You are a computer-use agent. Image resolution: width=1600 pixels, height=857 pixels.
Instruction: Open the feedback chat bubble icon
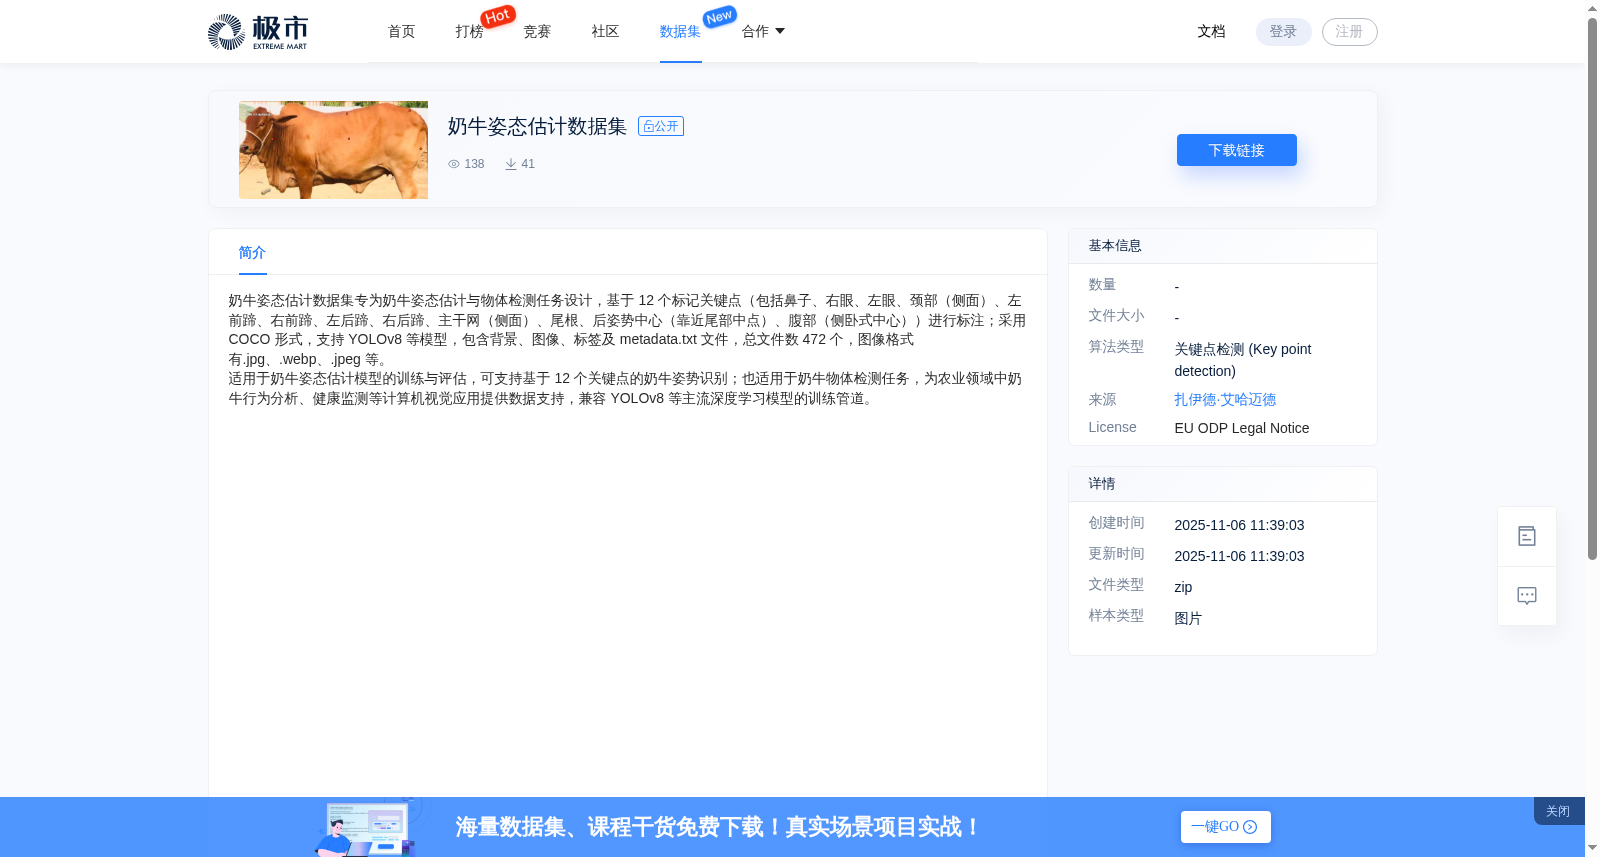[1527, 596]
